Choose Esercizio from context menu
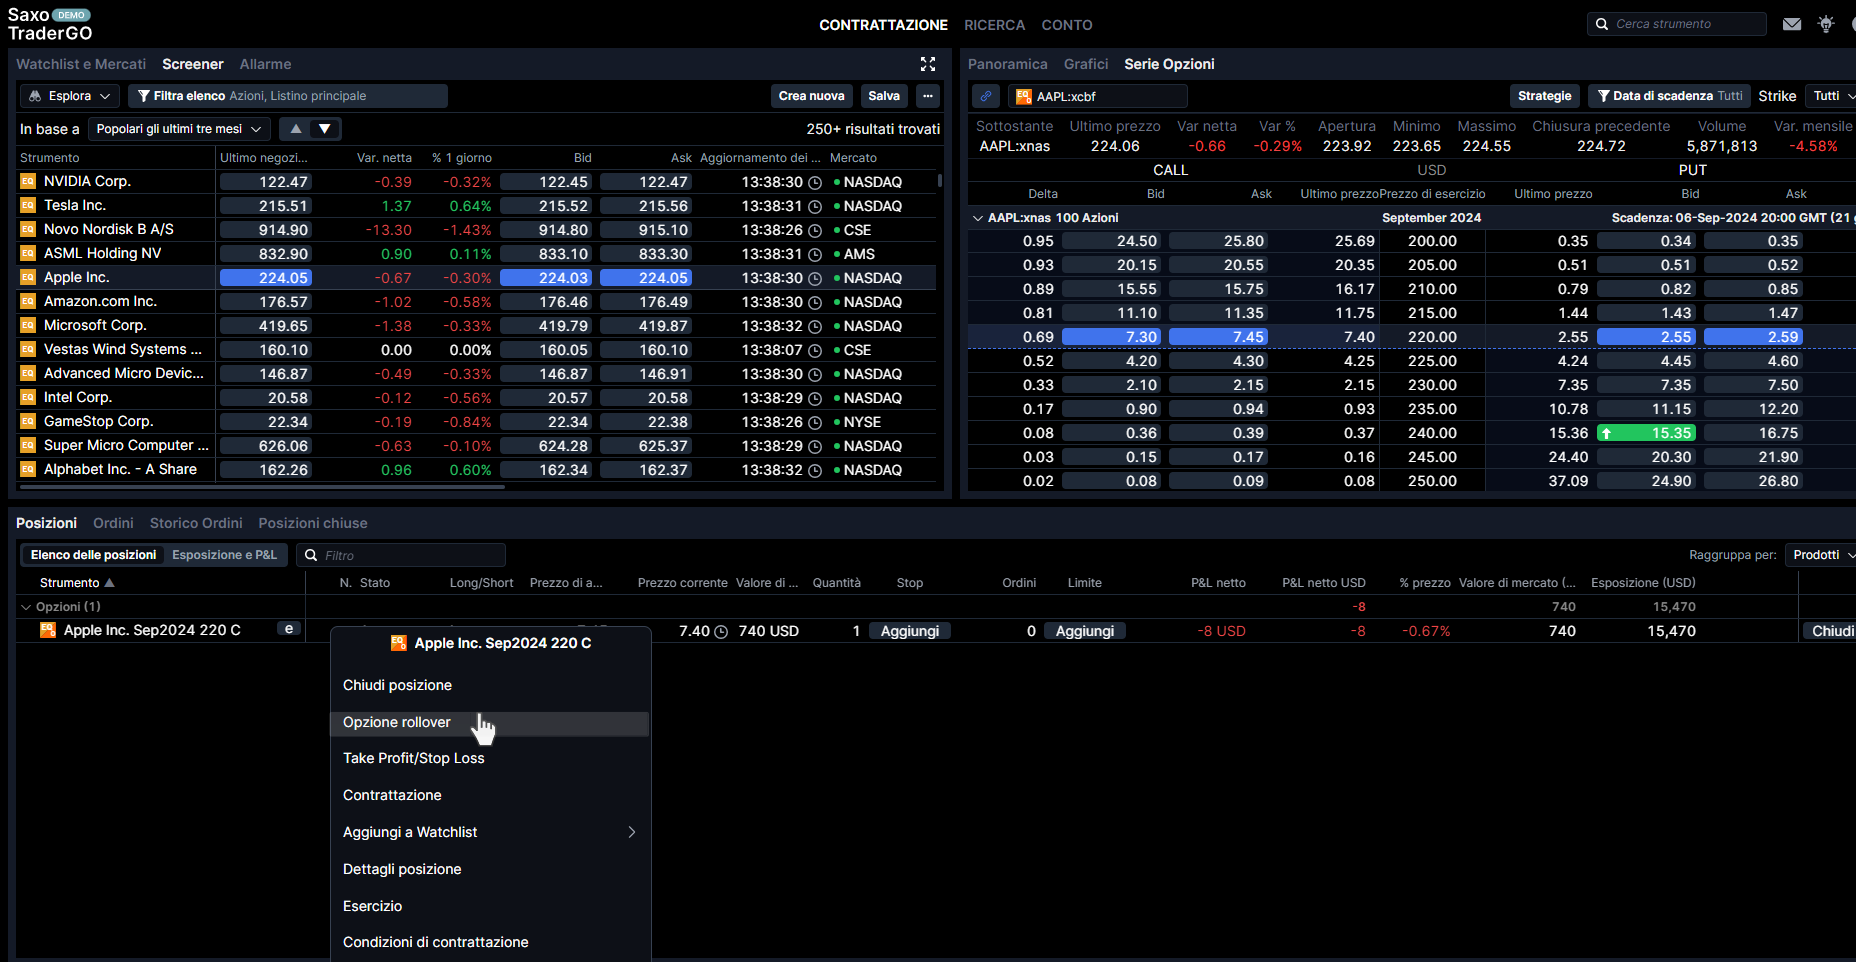Image resolution: width=1856 pixels, height=962 pixels. 490,906
